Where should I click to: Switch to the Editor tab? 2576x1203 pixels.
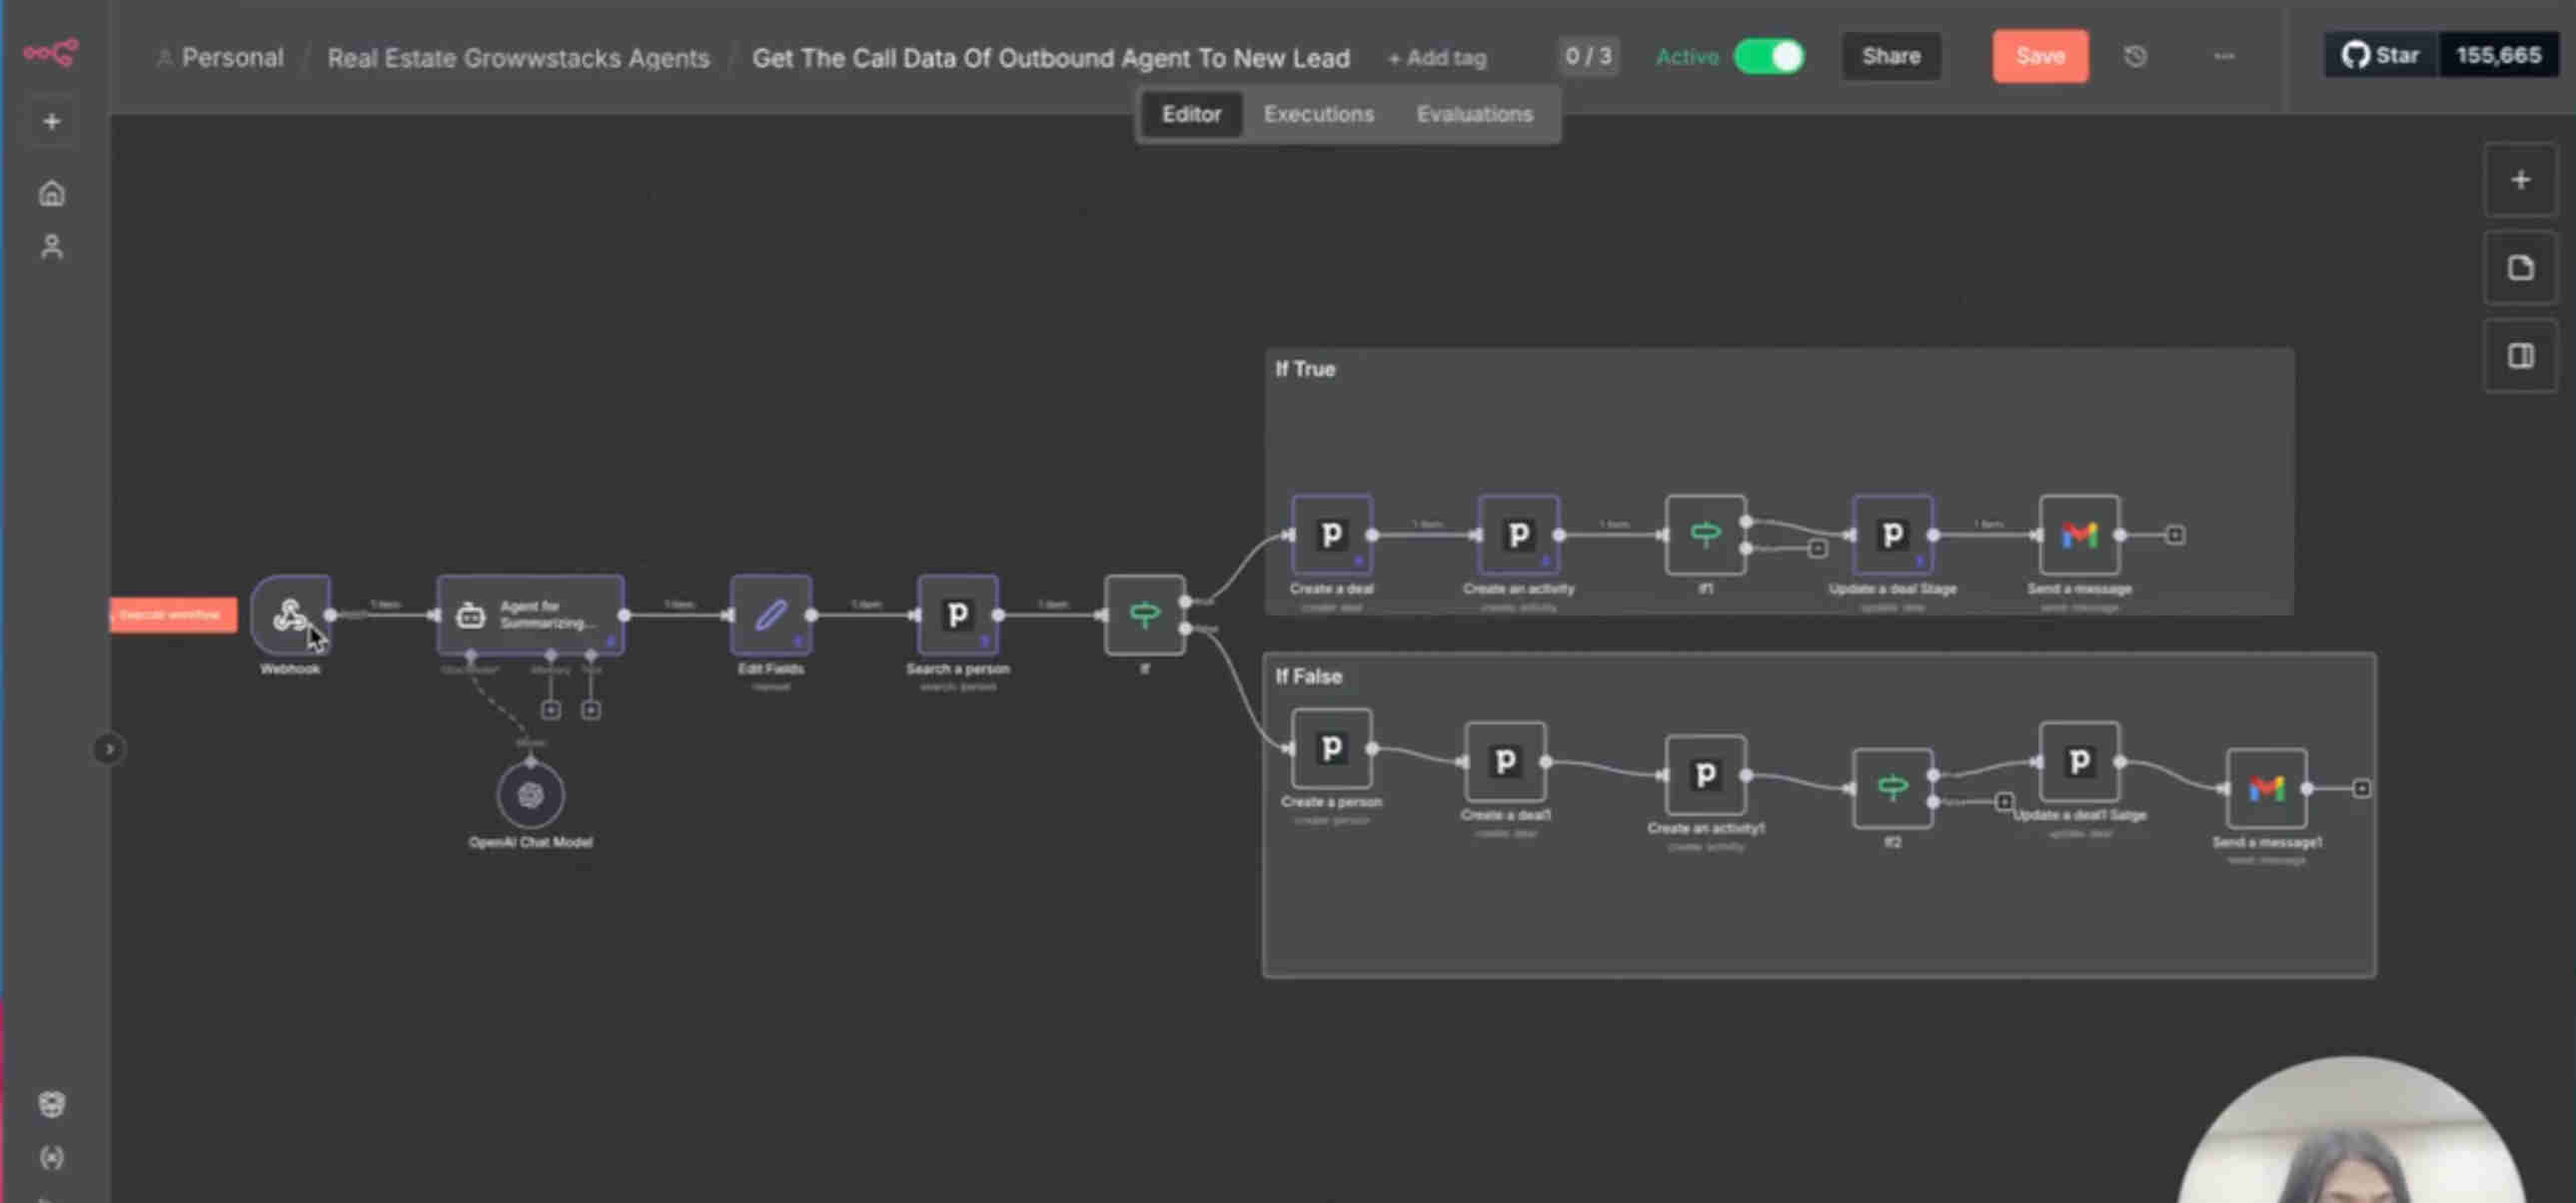click(x=1191, y=114)
